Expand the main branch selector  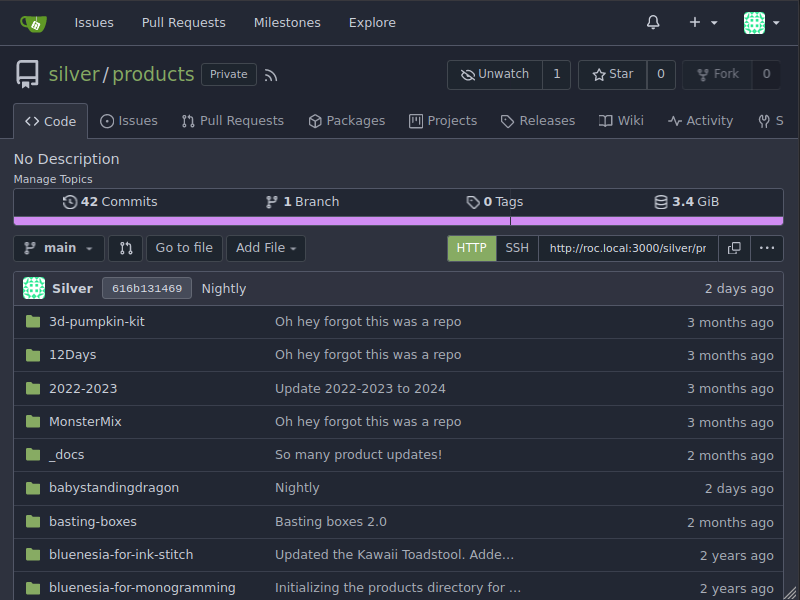(x=59, y=248)
